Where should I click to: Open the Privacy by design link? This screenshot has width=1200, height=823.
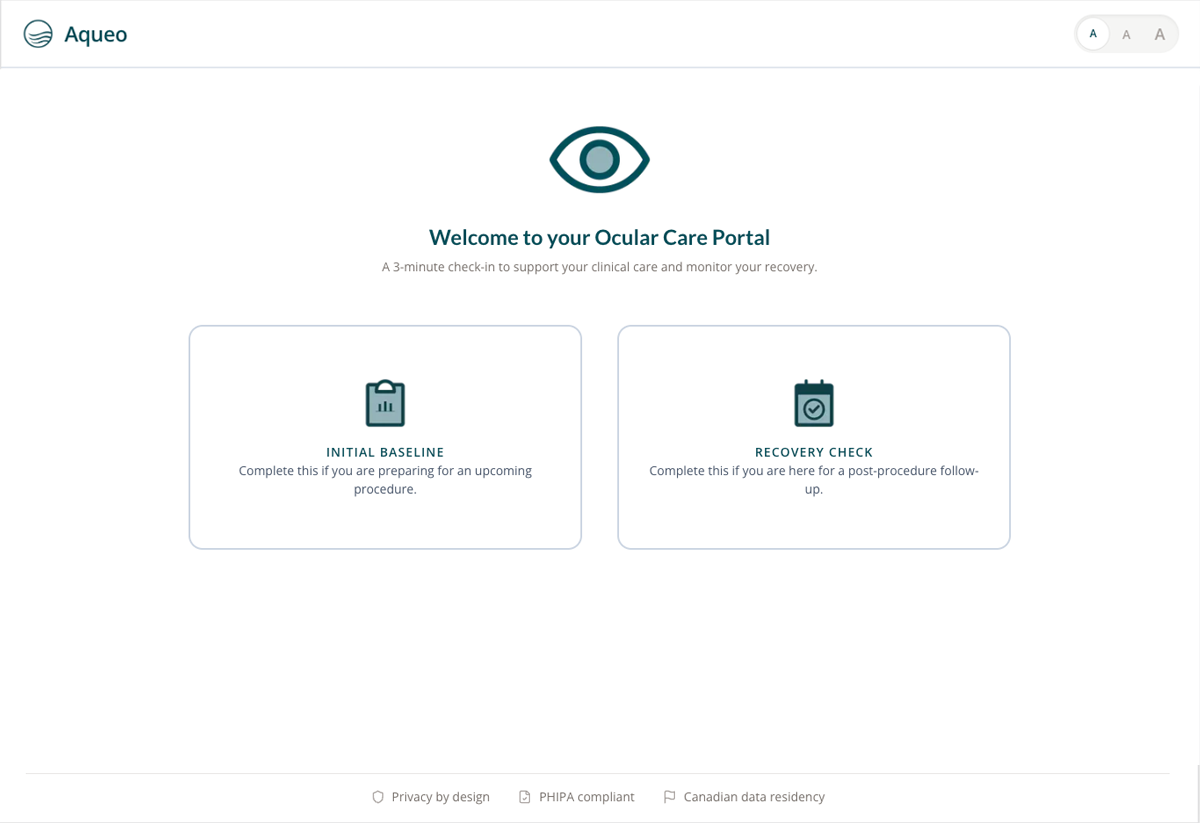pyautogui.click(x=440, y=796)
